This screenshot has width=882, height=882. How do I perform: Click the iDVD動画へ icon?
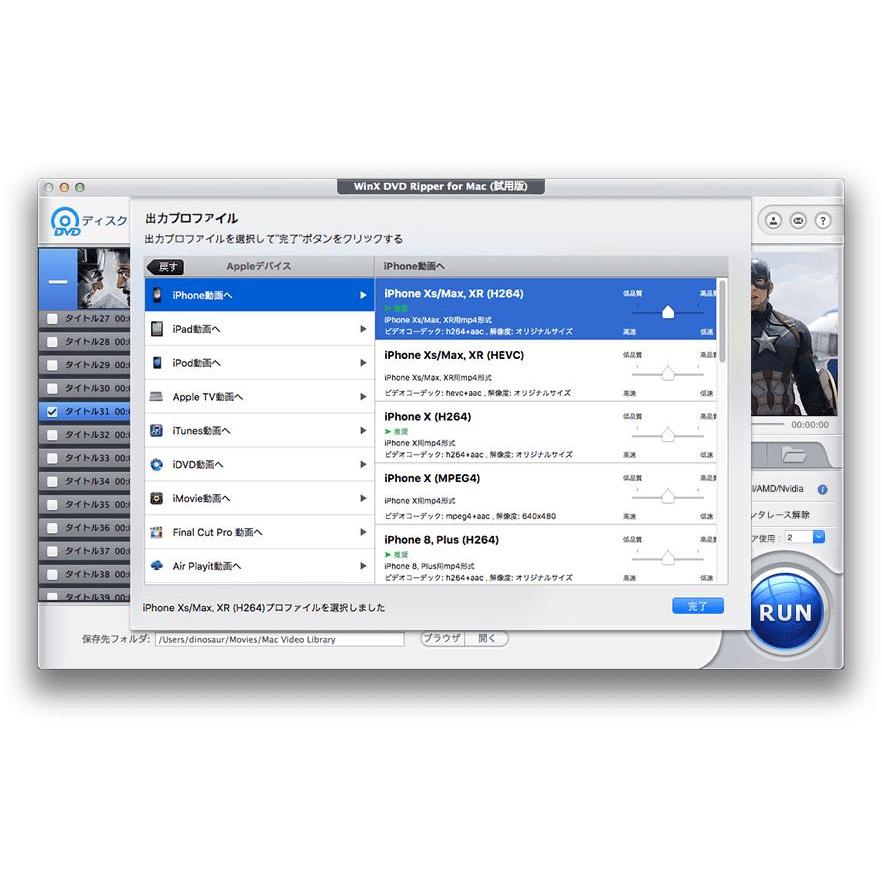point(155,464)
